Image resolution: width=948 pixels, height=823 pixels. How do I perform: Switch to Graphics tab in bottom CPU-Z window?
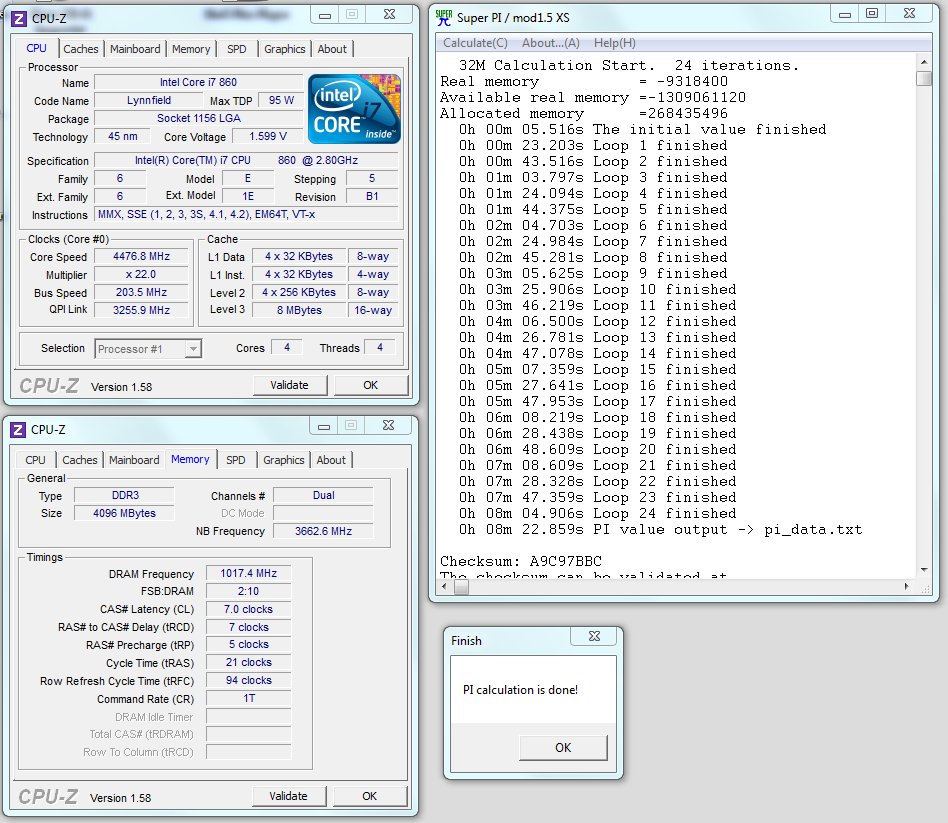(x=284, y=460)
